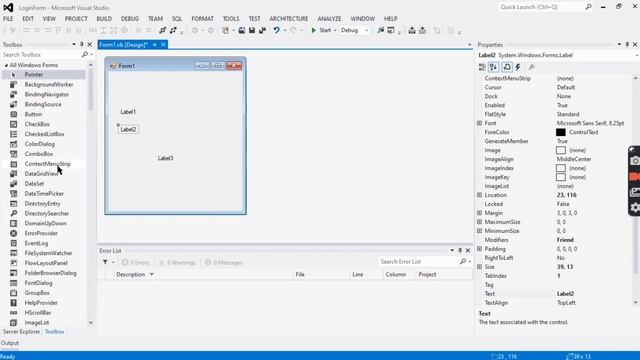Click the Project column header
Viewport: 640px width, 360px height.
point(444,274)
